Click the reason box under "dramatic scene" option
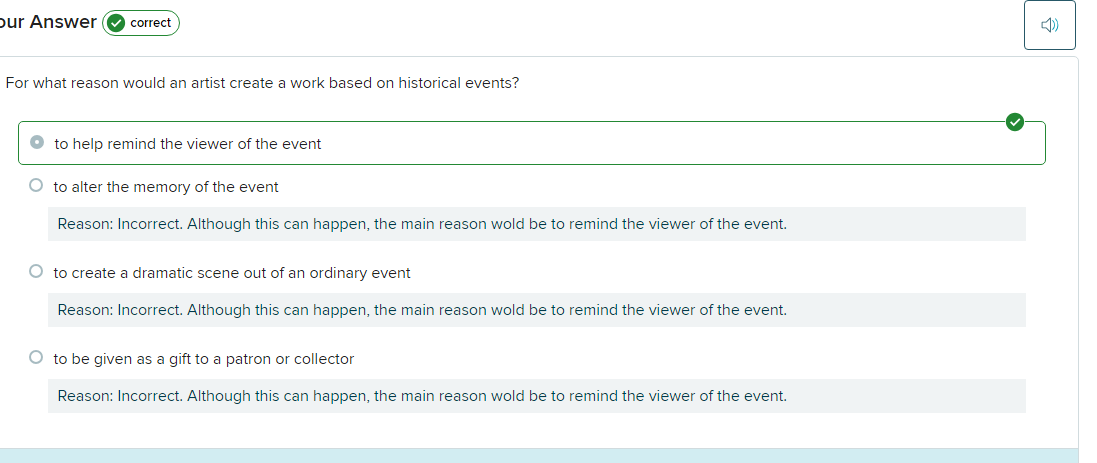 pyautogui.click(x=536, y=310)
